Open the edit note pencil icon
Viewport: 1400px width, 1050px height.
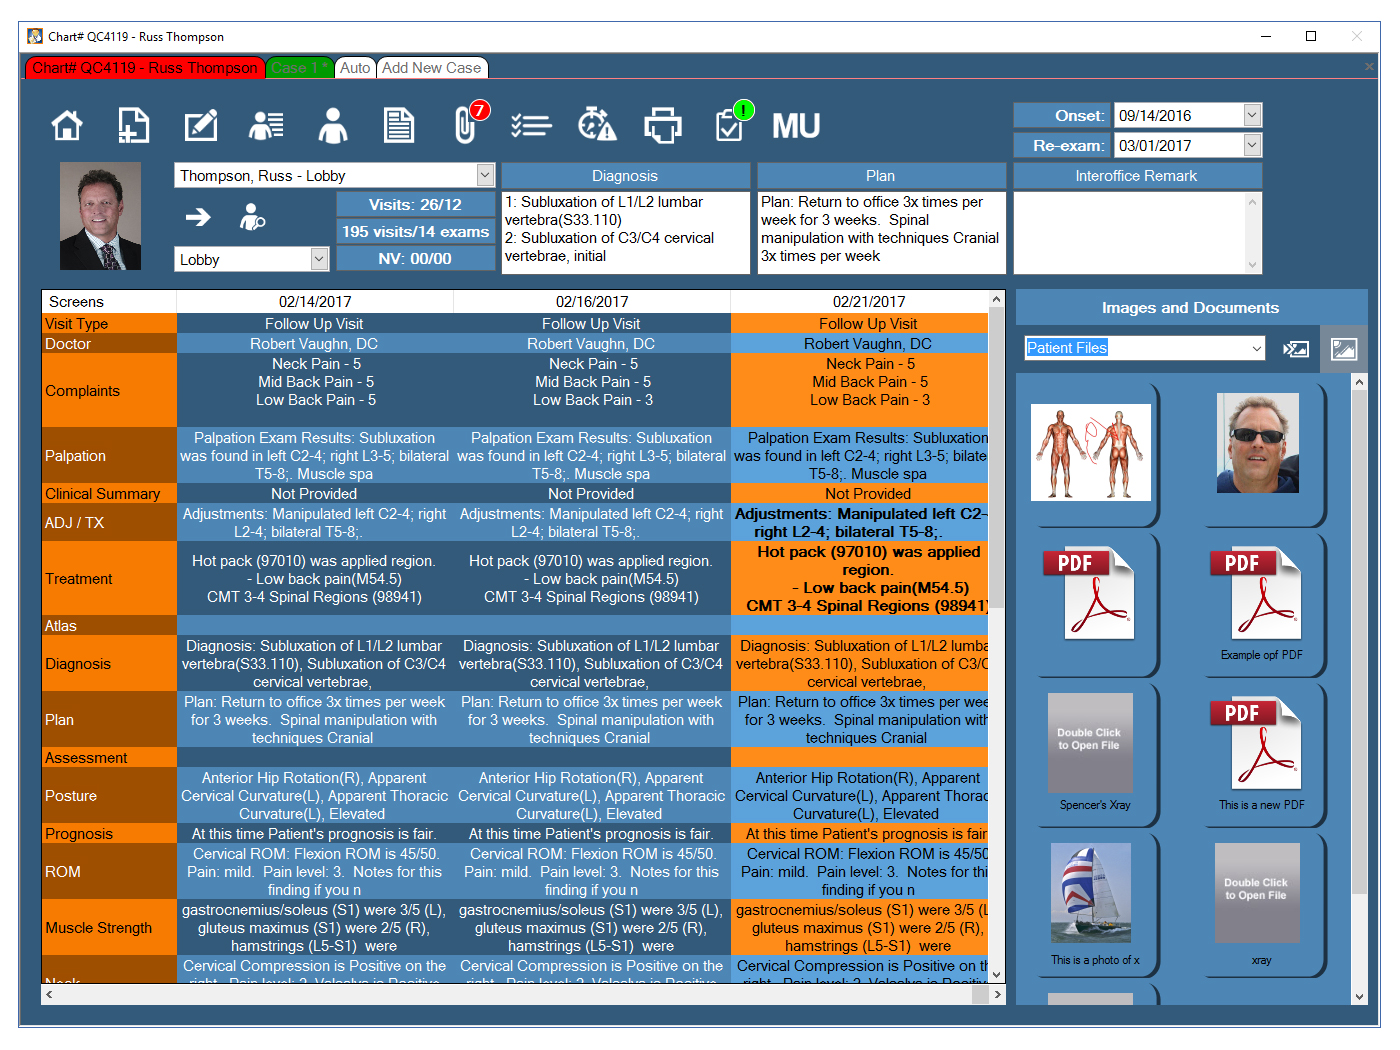point(201,126)
